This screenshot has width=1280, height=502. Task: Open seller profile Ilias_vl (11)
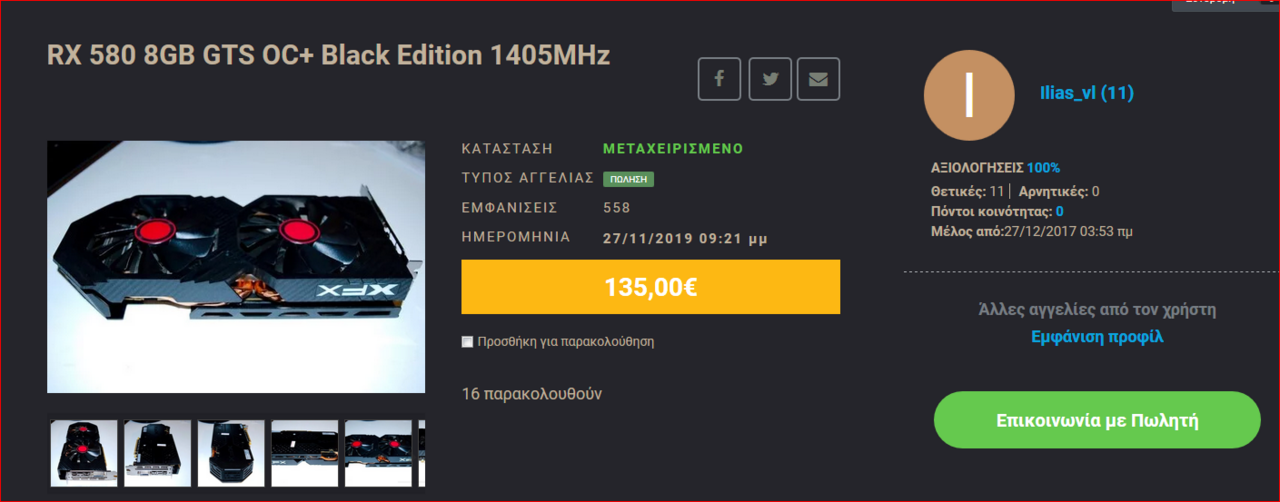point(1087,94)
